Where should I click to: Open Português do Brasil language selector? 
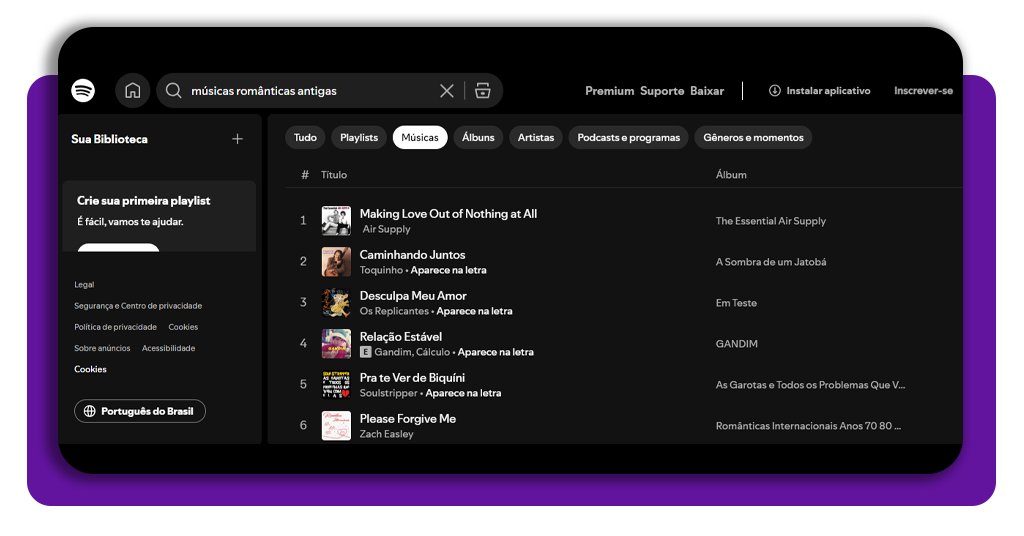tap(140, 411)
